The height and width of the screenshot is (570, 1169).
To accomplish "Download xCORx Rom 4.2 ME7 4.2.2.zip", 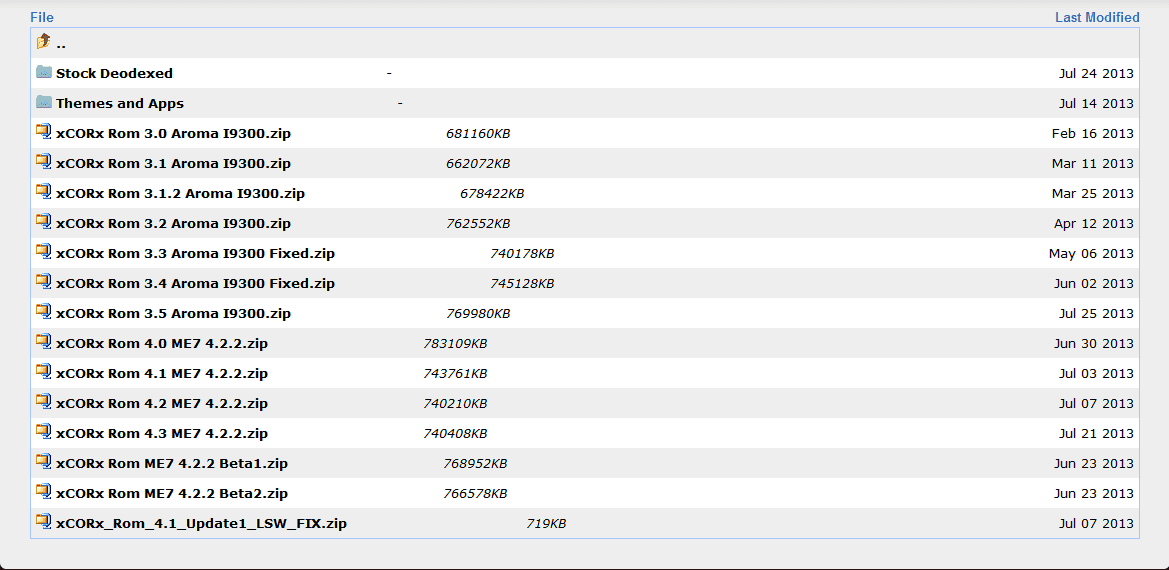I will click(x=162, y=403).
